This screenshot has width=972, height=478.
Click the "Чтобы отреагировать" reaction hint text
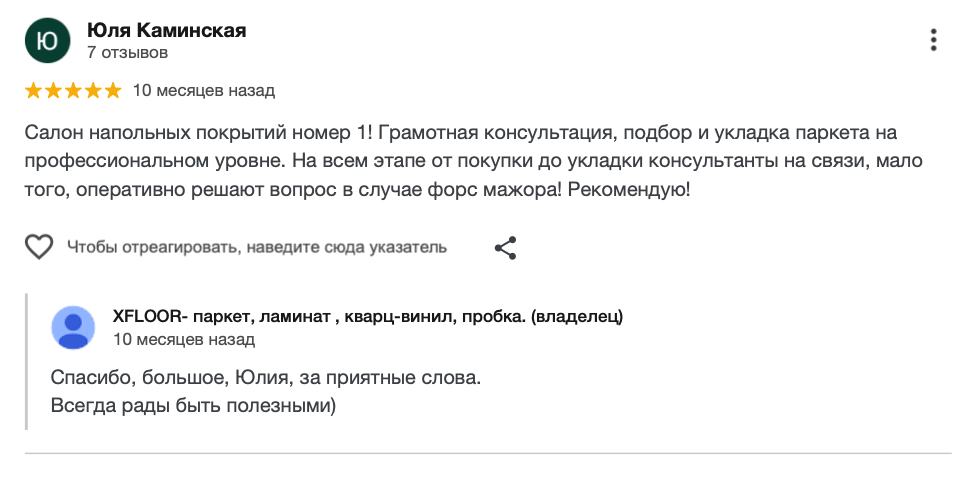click(x=257, y=247)
